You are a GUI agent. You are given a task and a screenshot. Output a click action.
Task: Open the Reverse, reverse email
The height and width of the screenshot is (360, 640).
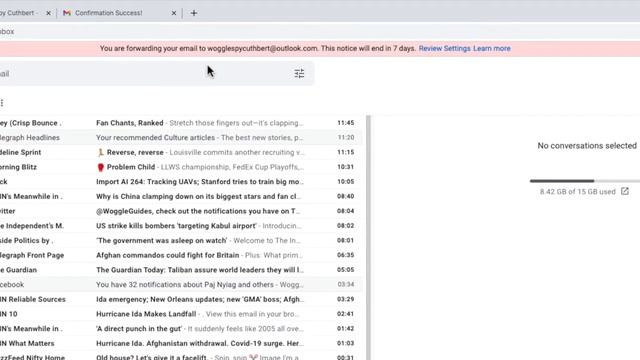tap(181, 152)
